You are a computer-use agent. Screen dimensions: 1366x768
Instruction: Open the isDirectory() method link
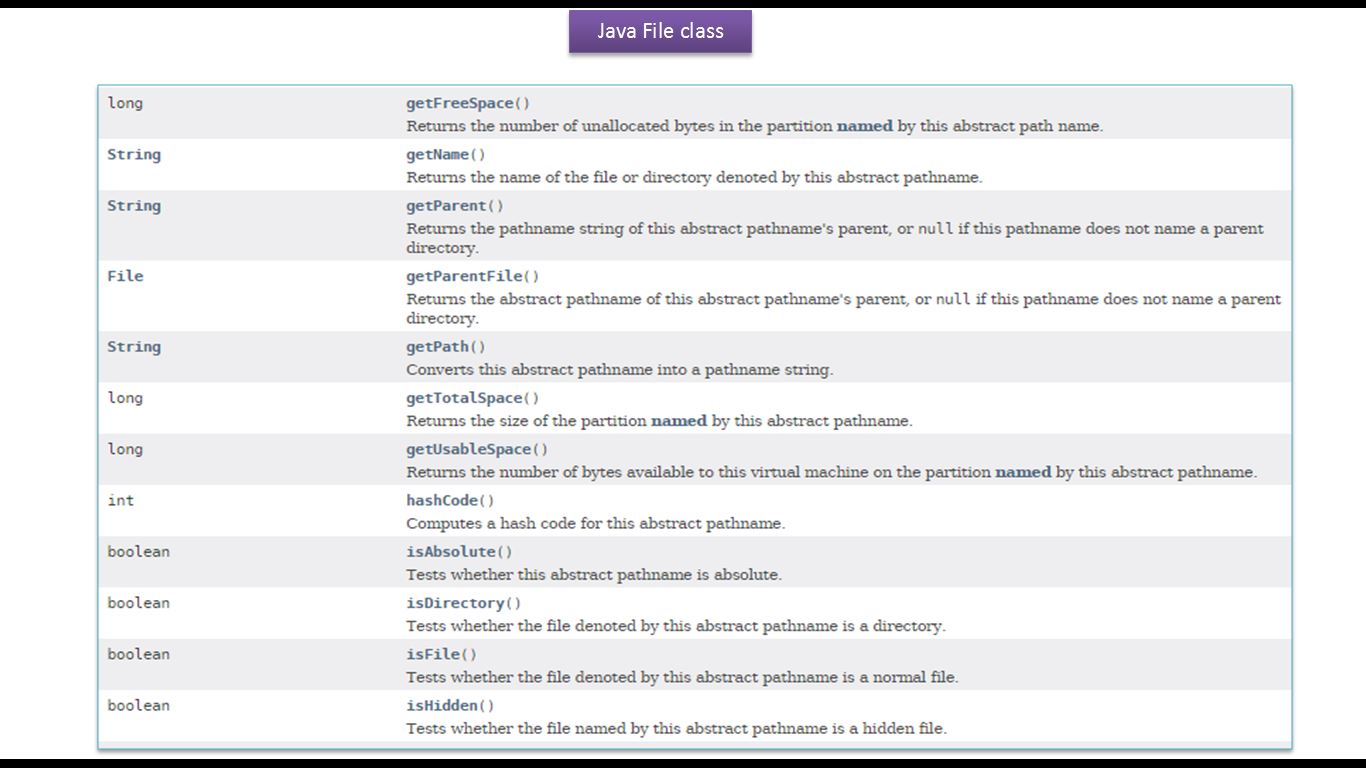point(458,603)
